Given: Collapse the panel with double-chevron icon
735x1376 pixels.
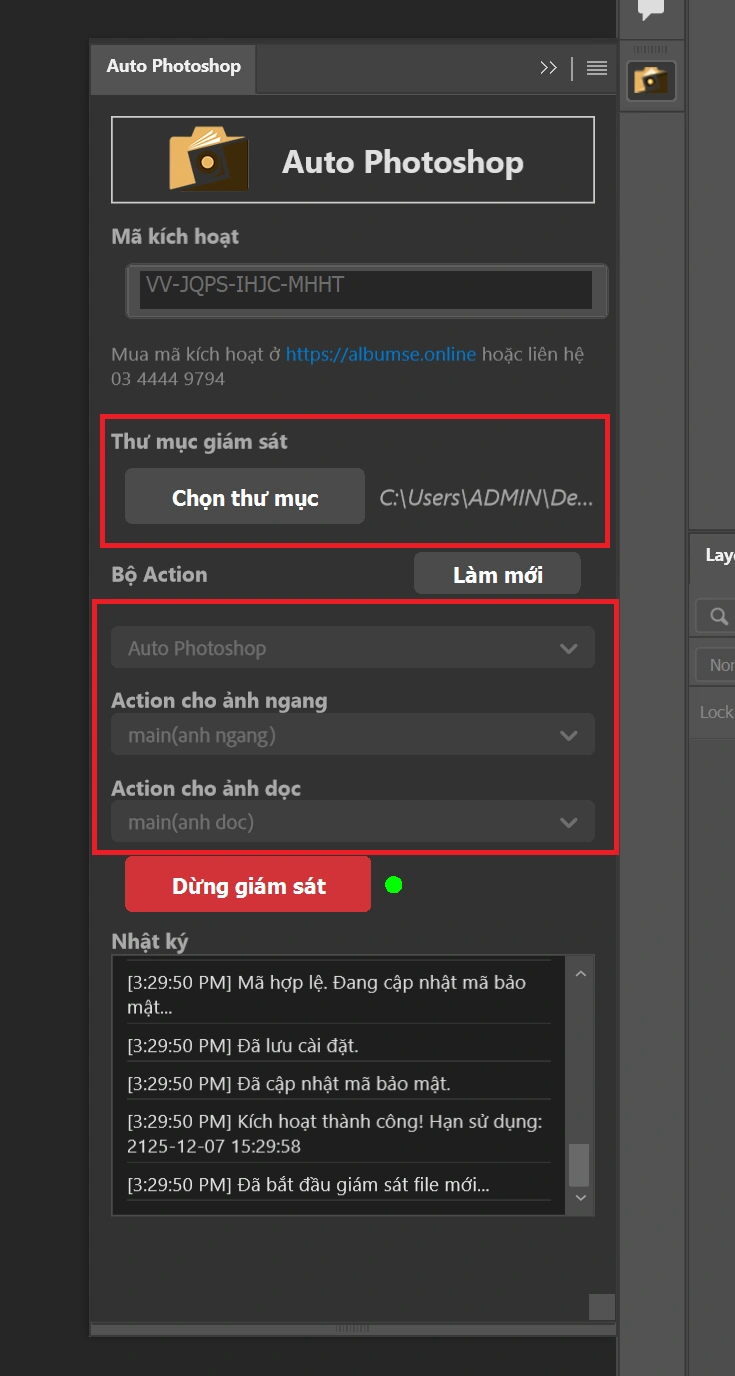Looking at the screenshot, I should tap(548, 68).
